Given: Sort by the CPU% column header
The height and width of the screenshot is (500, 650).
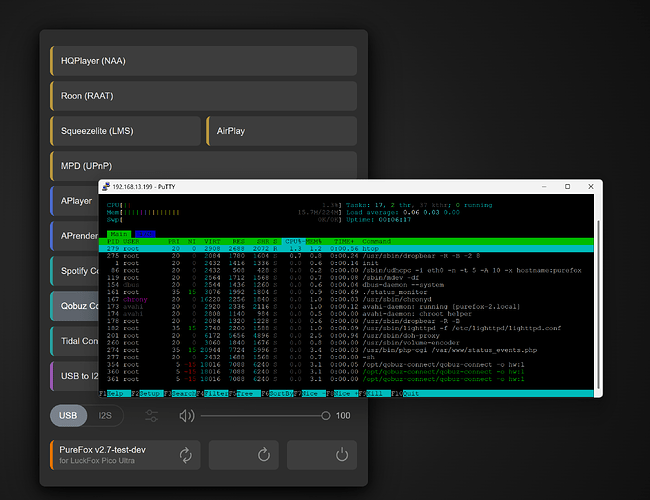Looking at the screenshot, I should 294,241.
